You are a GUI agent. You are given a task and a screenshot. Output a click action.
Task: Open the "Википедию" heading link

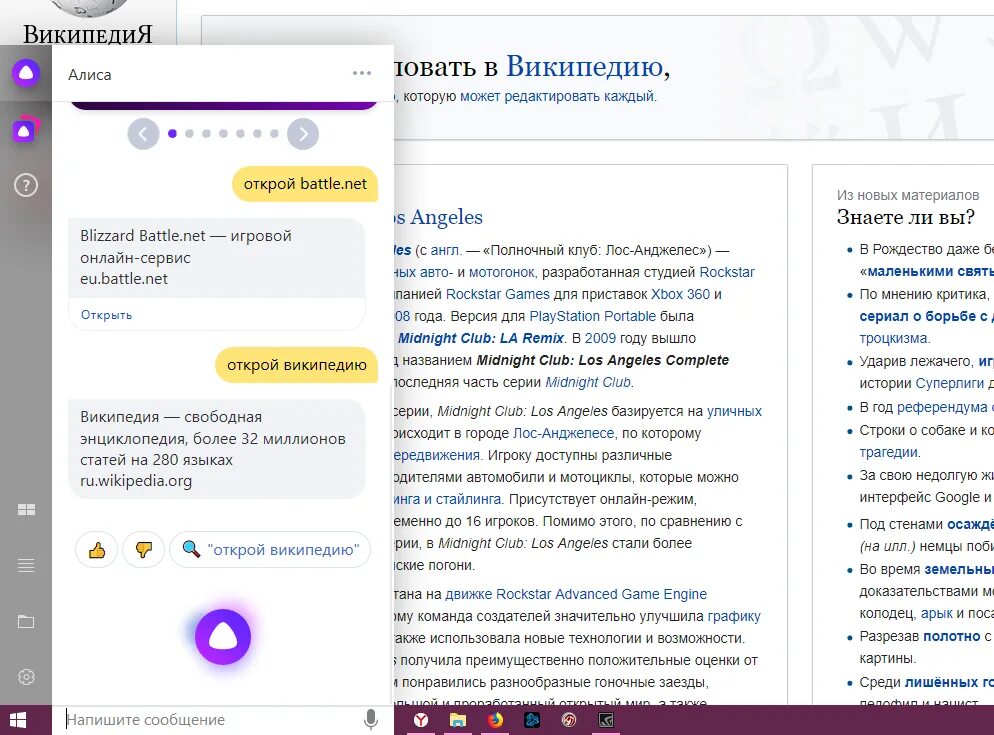(x=584, y=67)
